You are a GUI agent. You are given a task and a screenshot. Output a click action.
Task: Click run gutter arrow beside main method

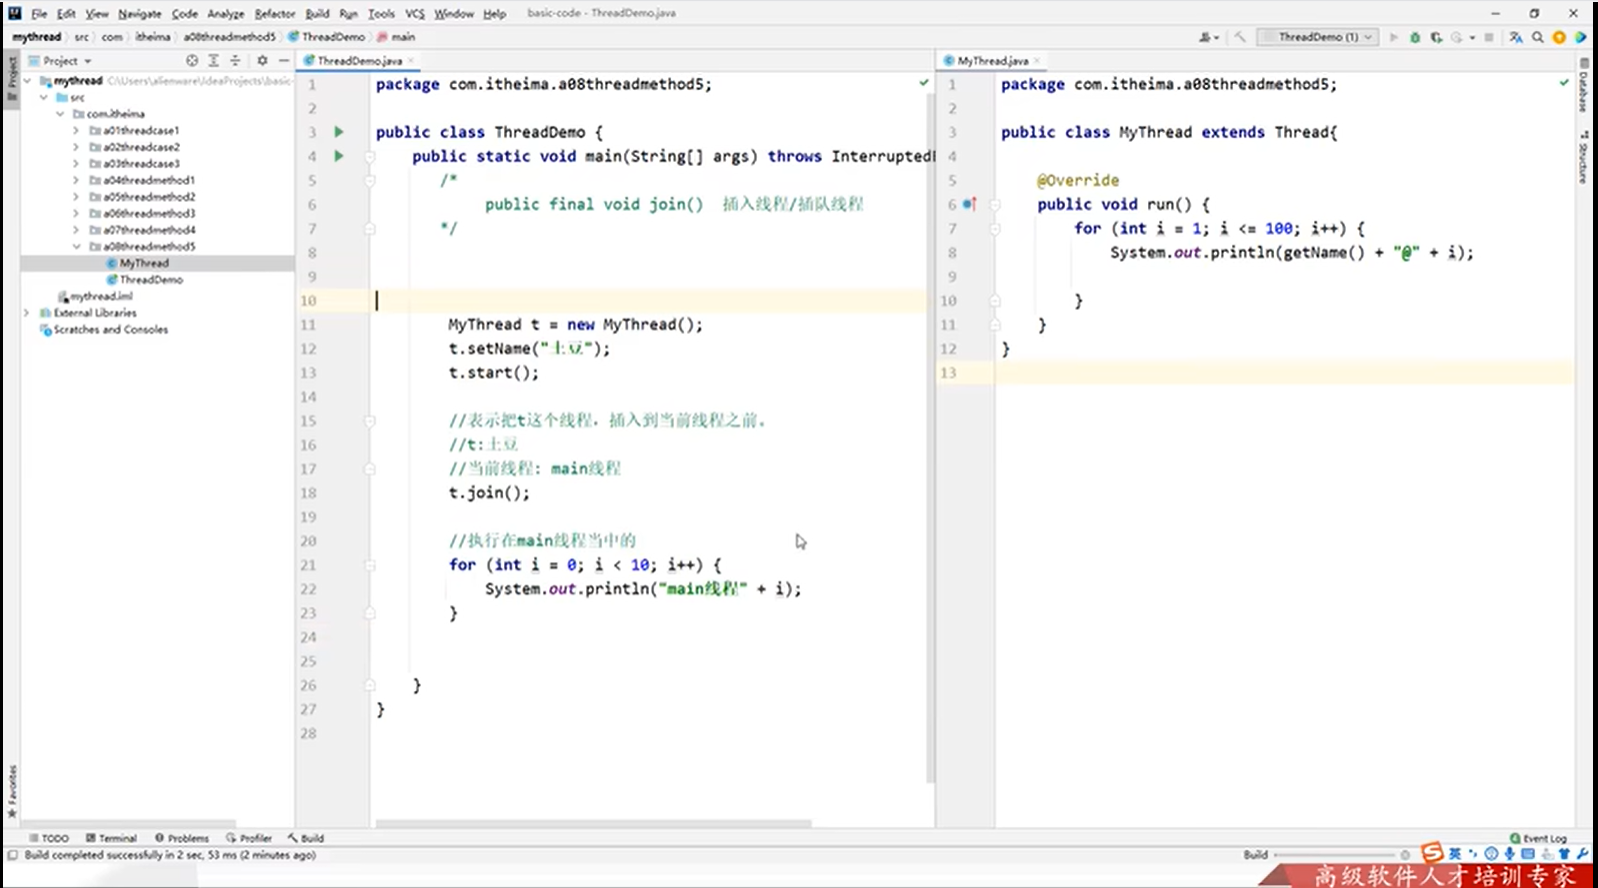coord(339,156)
